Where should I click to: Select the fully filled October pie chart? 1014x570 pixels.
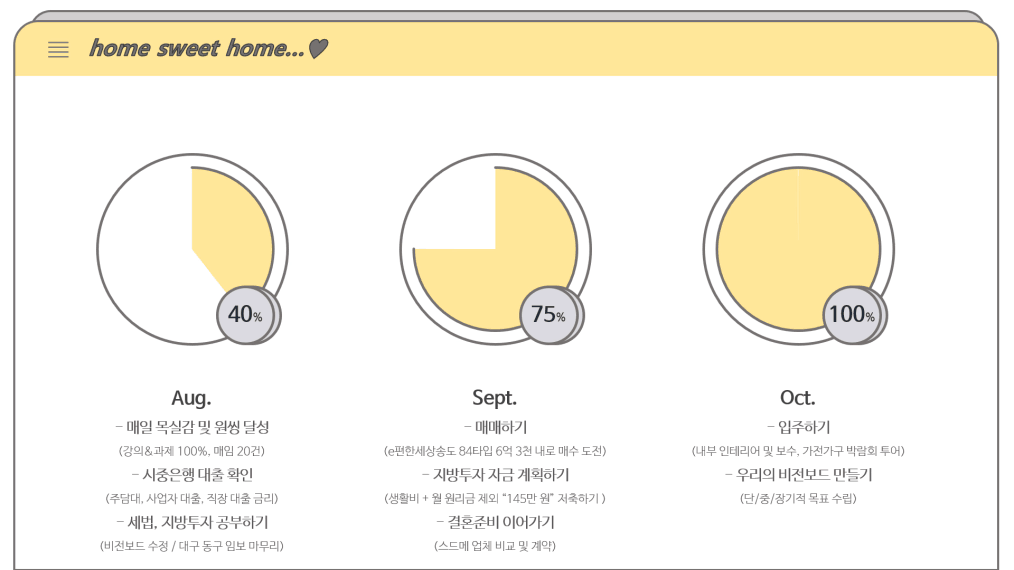click(799, 249)
